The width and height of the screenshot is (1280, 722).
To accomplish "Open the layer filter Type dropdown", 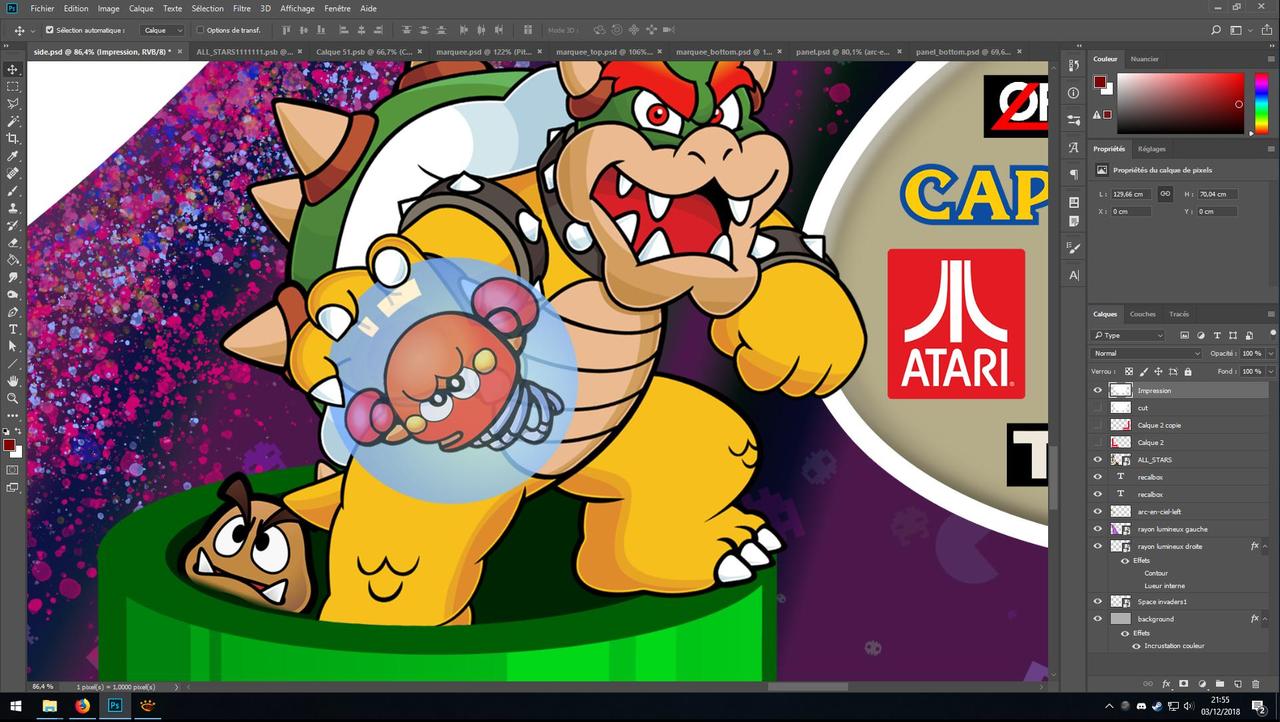I will (1129, 335).
